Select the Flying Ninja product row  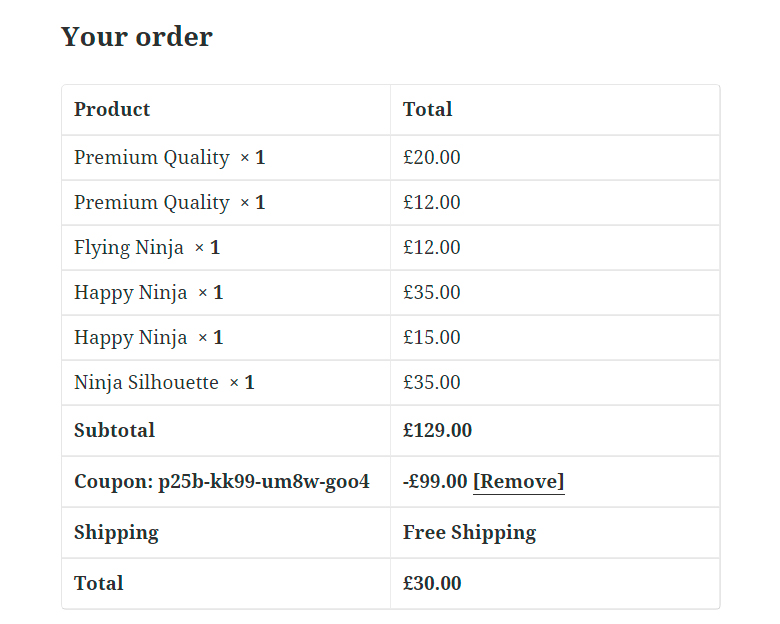[x=390, y=247]
